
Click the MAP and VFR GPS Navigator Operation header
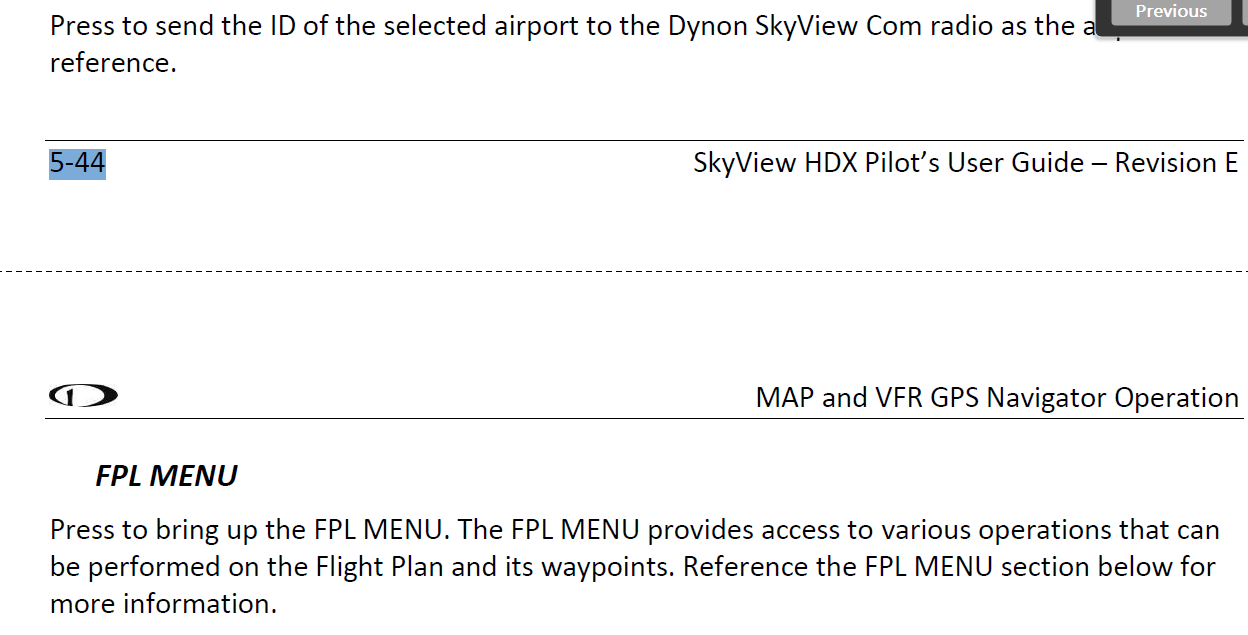coord(997,398)
